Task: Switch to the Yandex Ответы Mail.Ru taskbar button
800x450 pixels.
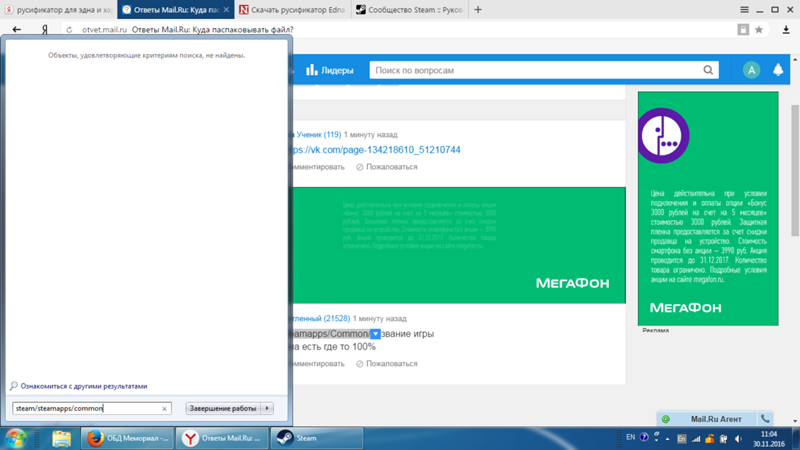Action: coord(222,438)
